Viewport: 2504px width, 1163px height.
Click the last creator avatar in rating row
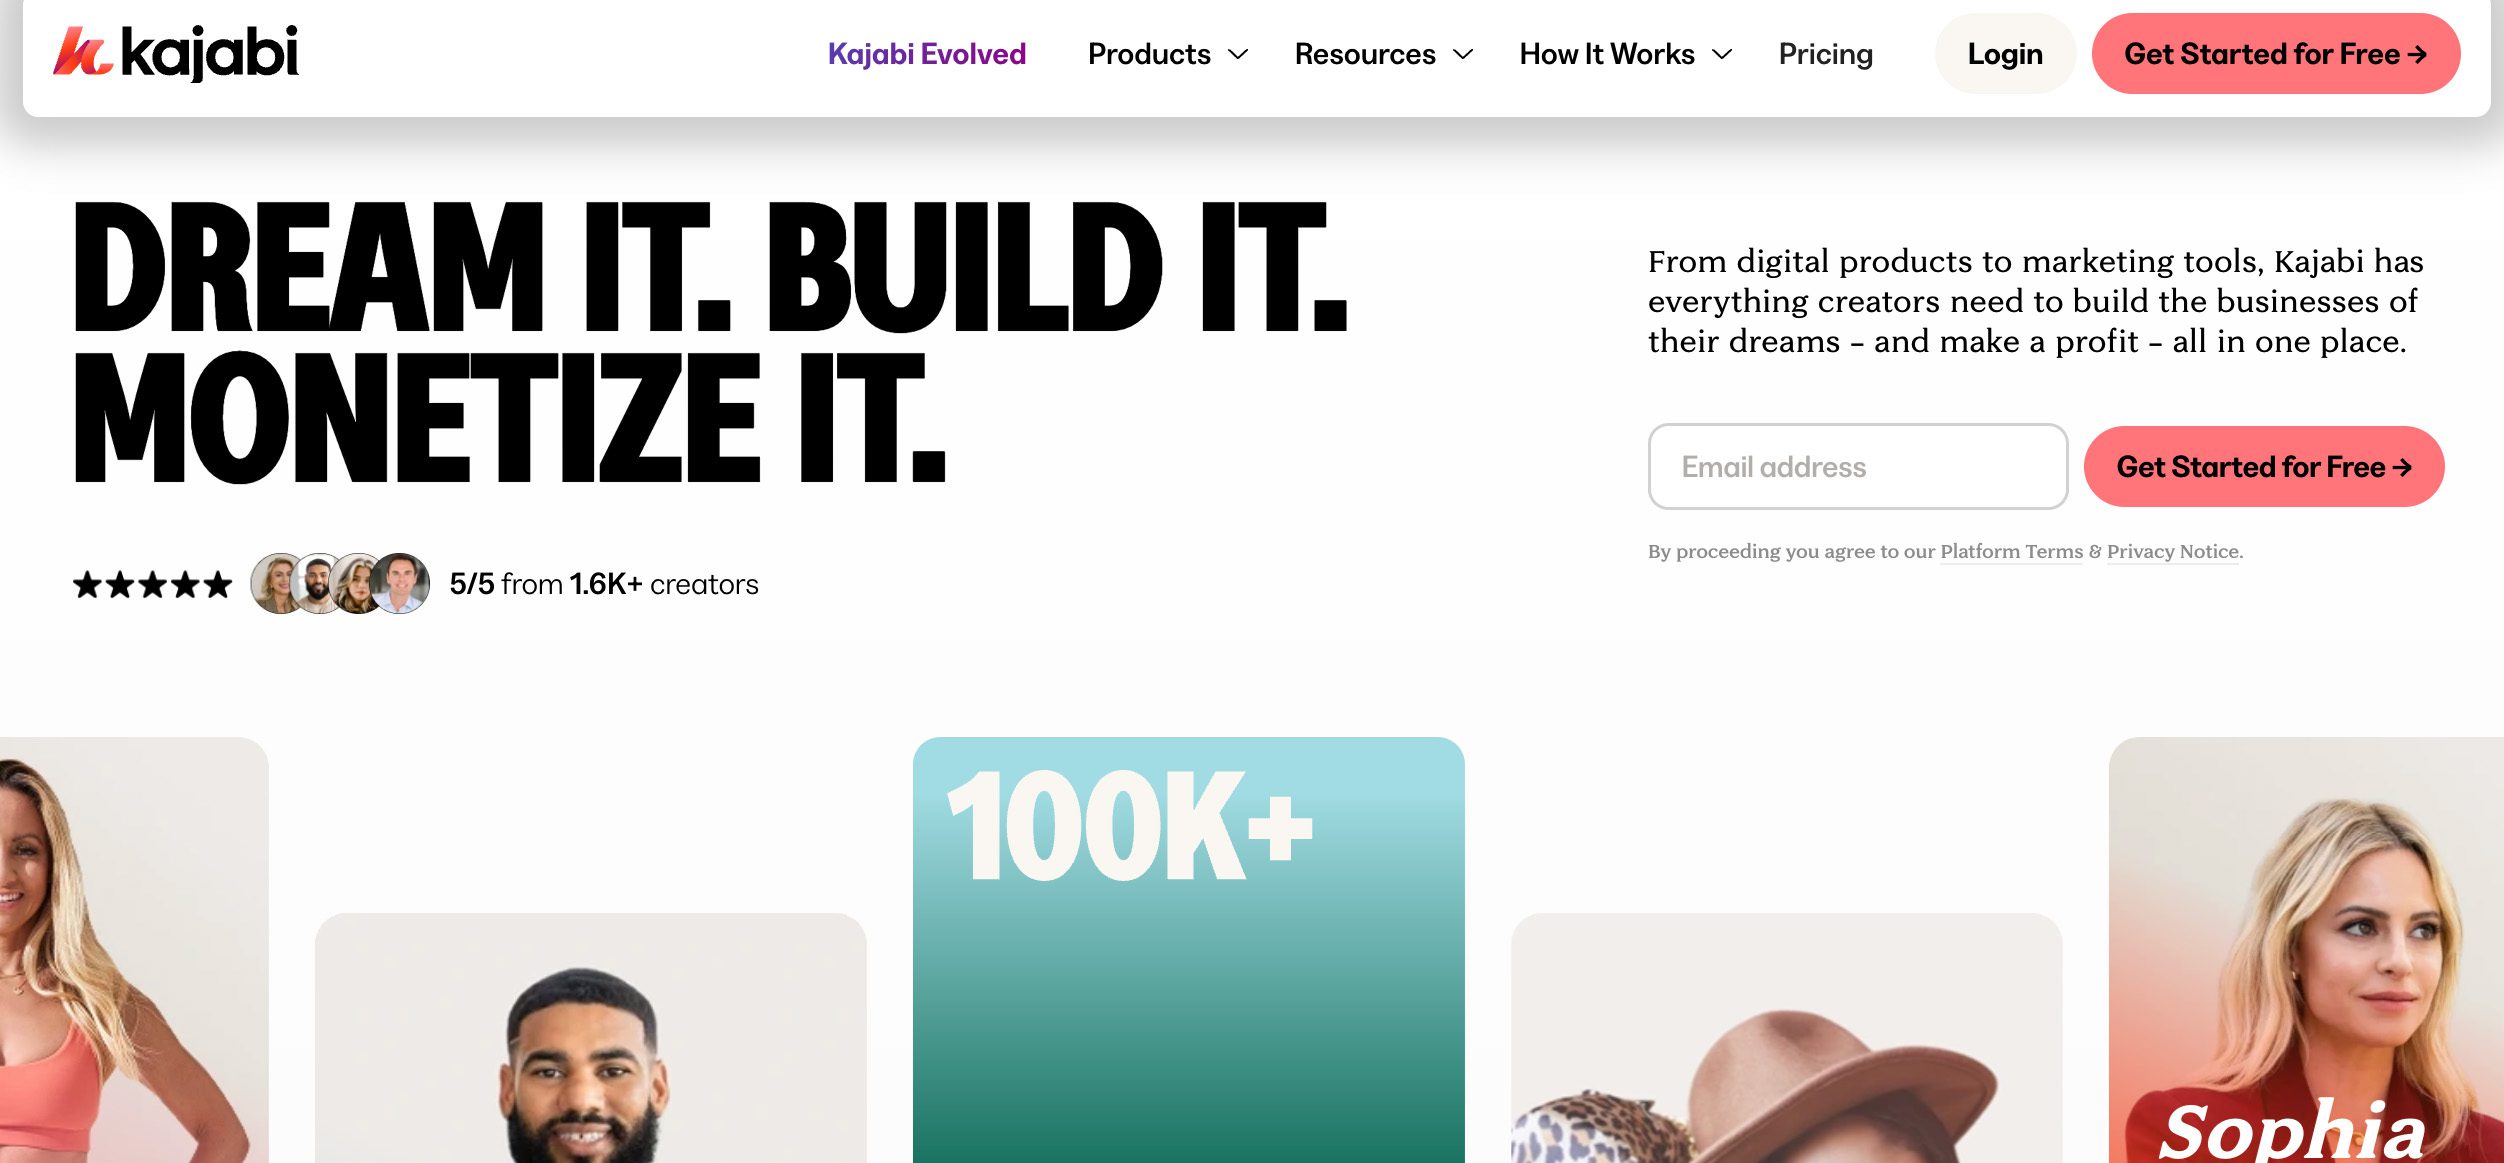pos(400,583)
